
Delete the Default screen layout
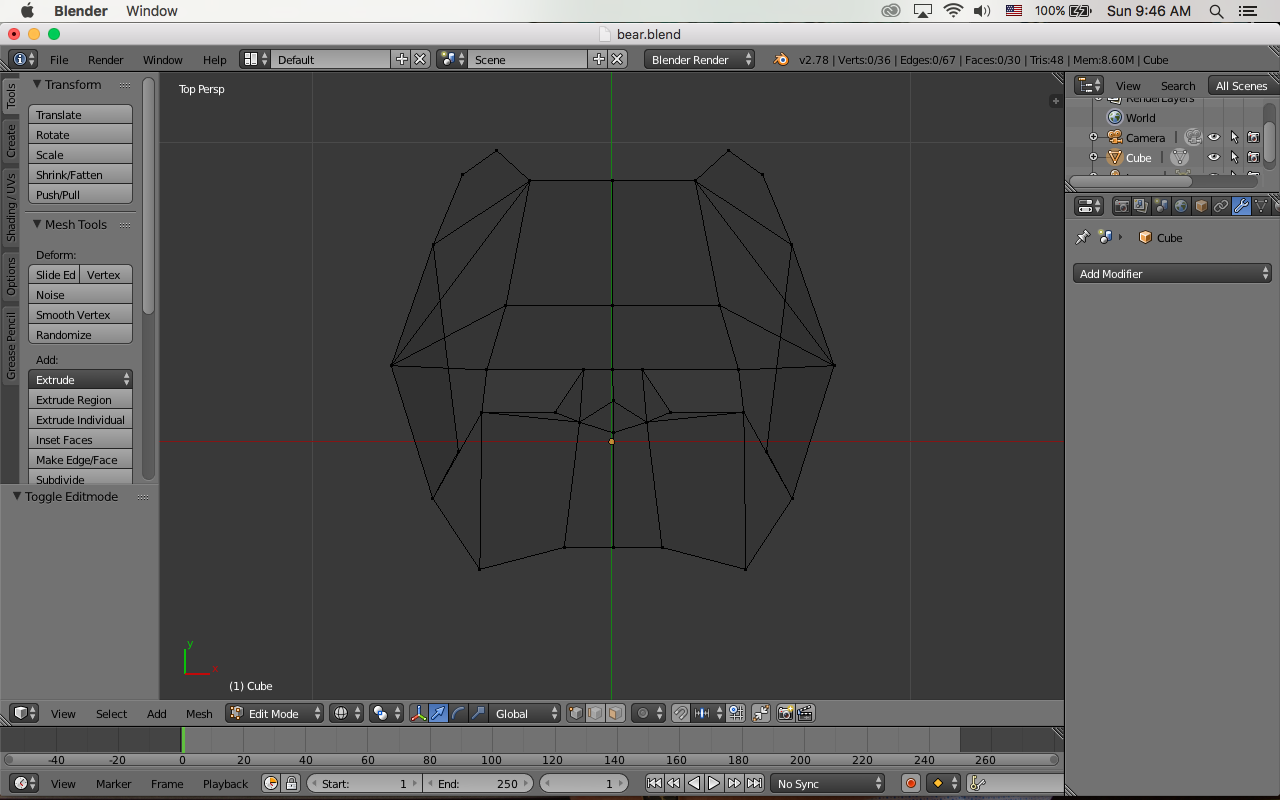(x=420, y=59)
